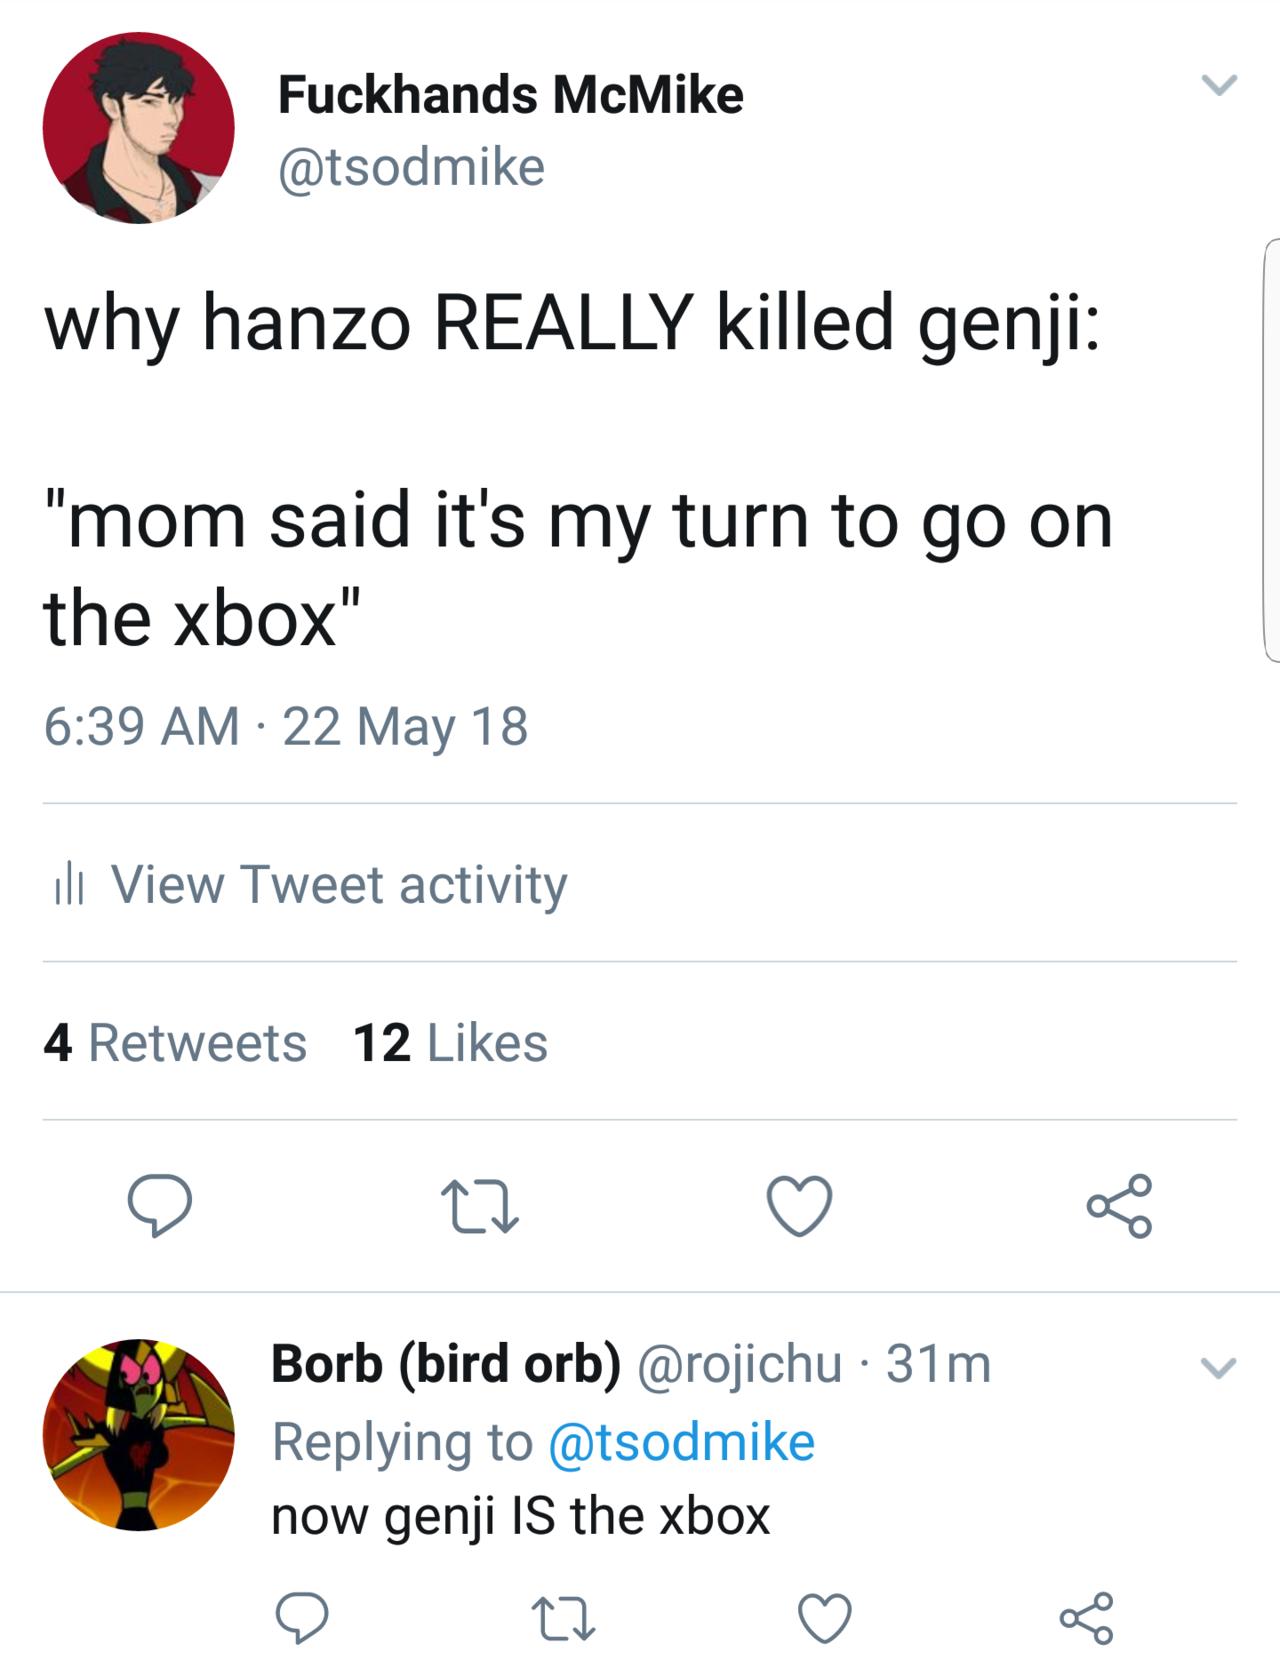Expand the main tweet options chevron
The width and height of the screenshot is (1280, 1660).
coord(1219,85)
